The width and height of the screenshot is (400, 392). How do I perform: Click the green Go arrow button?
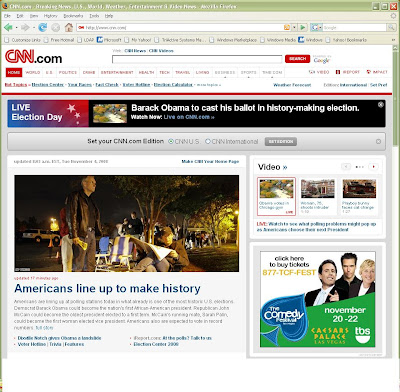[x=303, y=27]
